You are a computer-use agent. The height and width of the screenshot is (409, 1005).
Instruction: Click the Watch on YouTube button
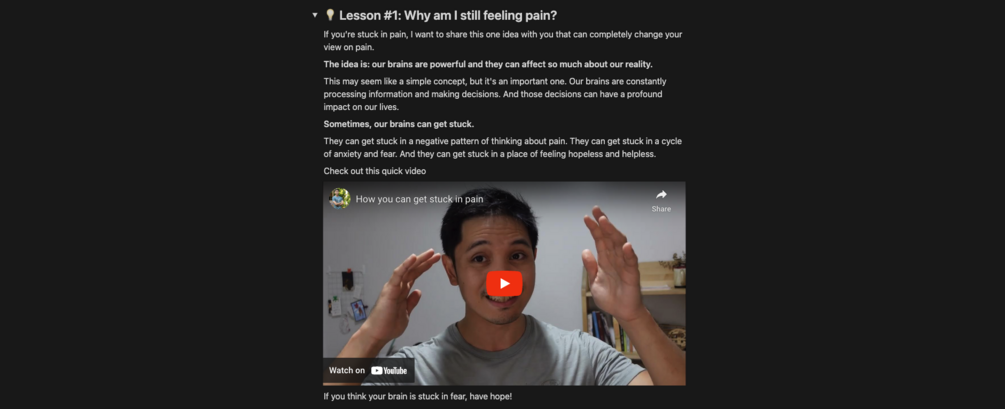tap(369, 370)
